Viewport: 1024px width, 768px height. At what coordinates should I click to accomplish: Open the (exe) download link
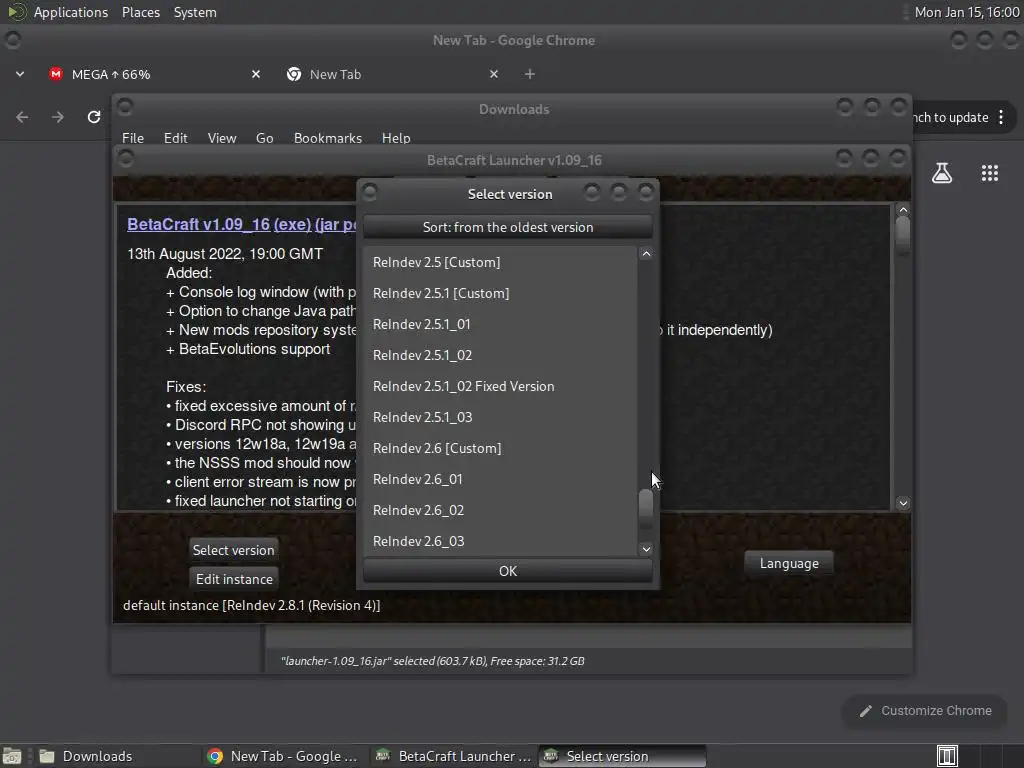[293, 224]
